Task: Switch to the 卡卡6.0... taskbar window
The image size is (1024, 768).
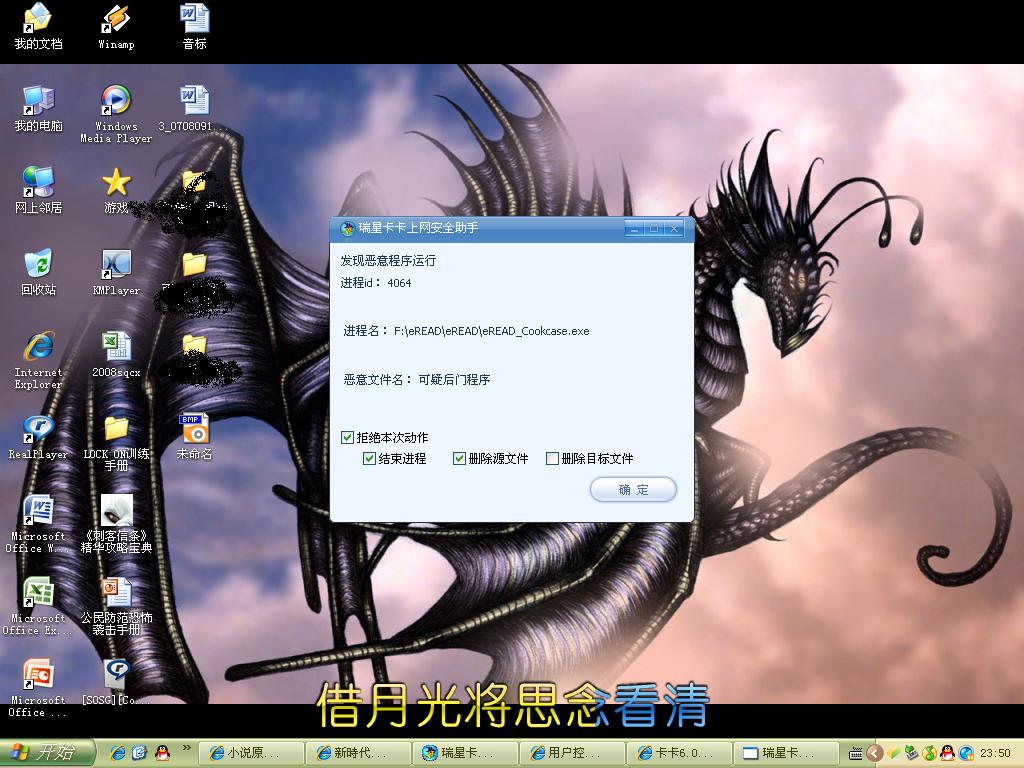Action: [679, 753]
